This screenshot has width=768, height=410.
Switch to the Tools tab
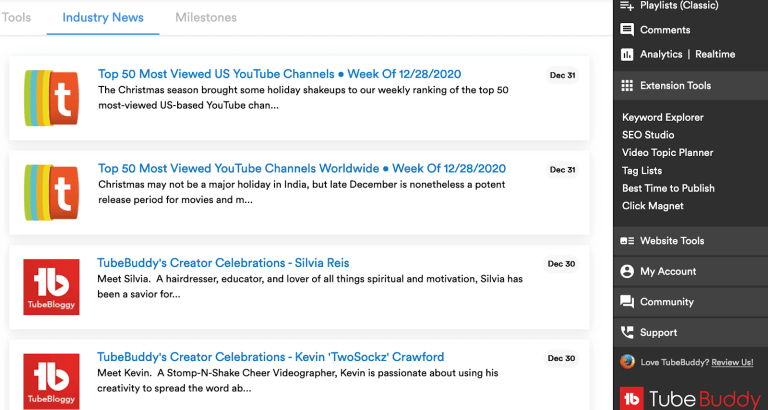pyautogui.click(x=16, y=18)
